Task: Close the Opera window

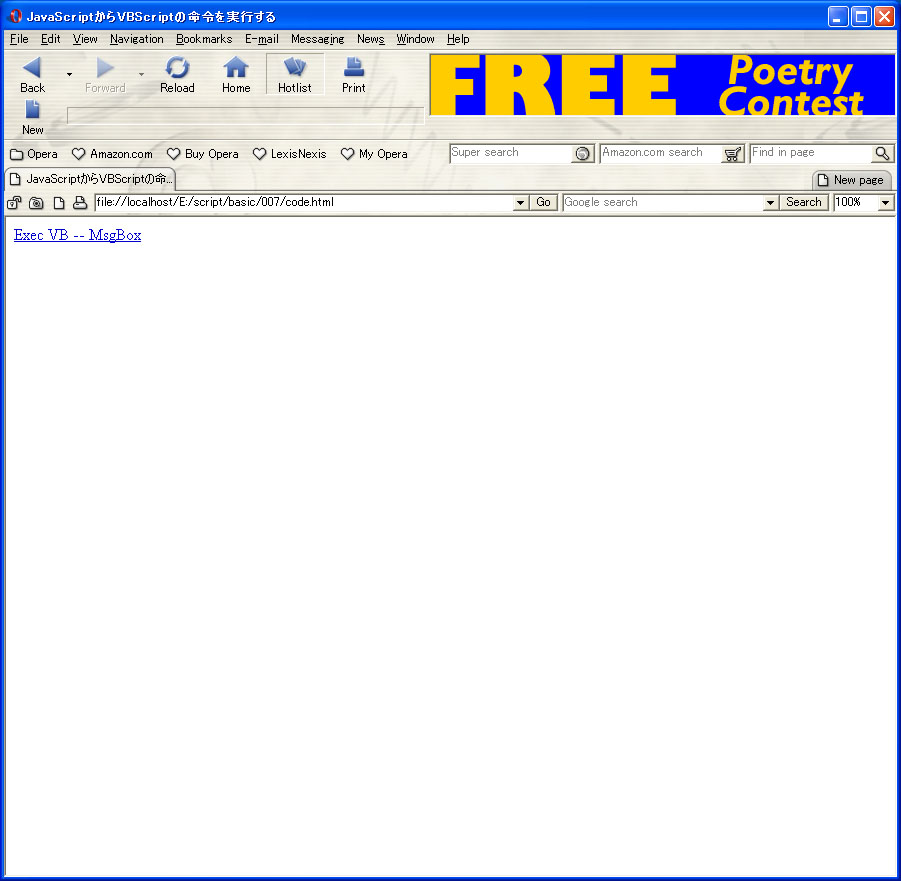Action: click(884, 17)
